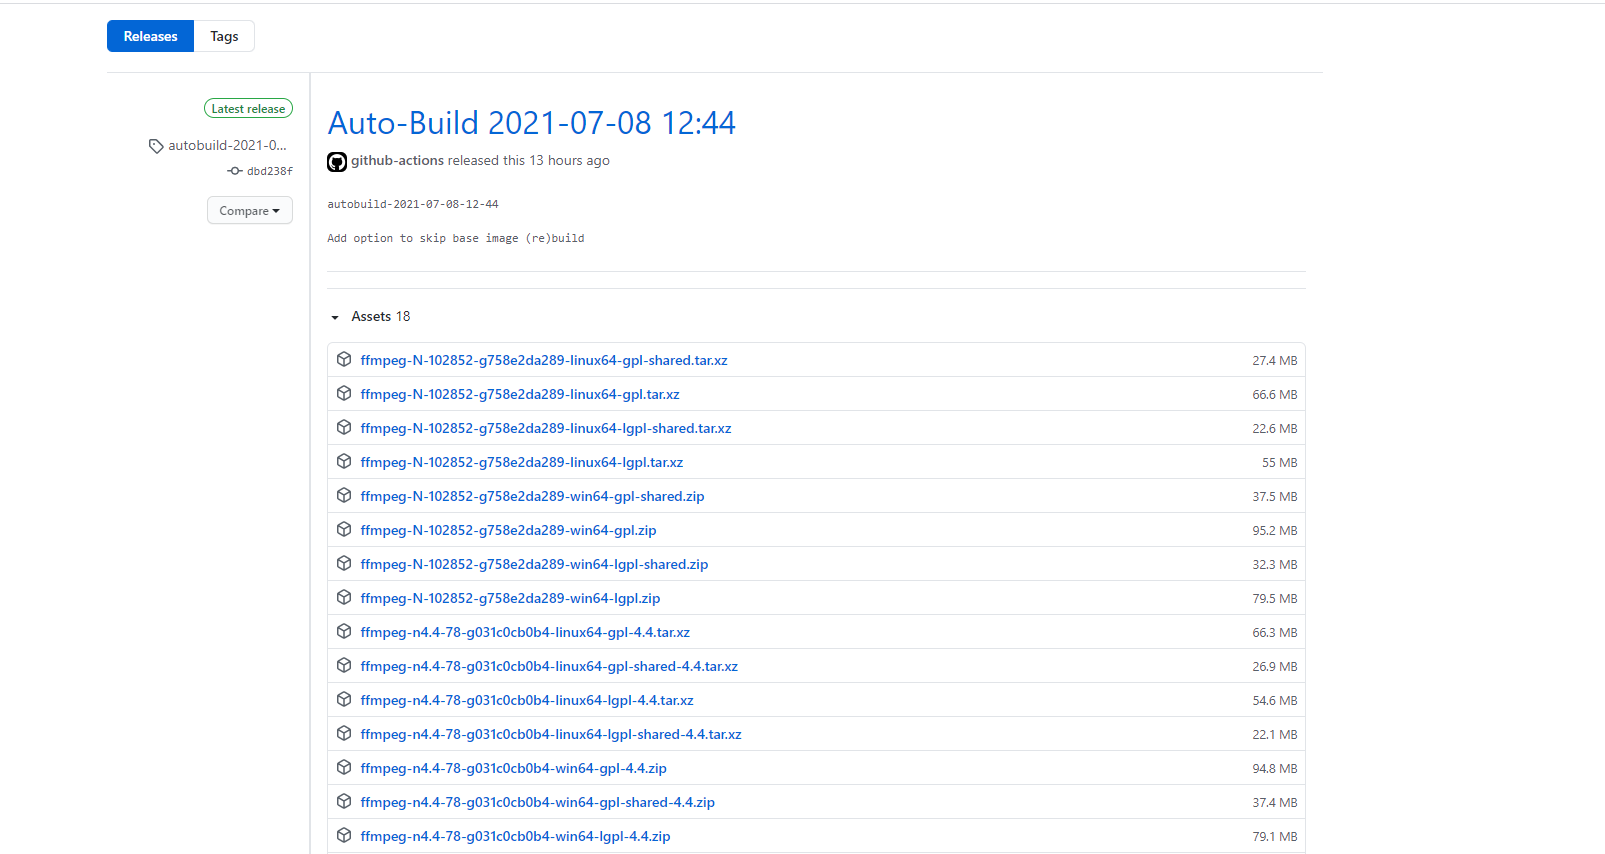Download ffmpeg-N-102852 linux64-lgpl-shared.tar.xz
This screenshot has width=1605, height=854.
546,428
